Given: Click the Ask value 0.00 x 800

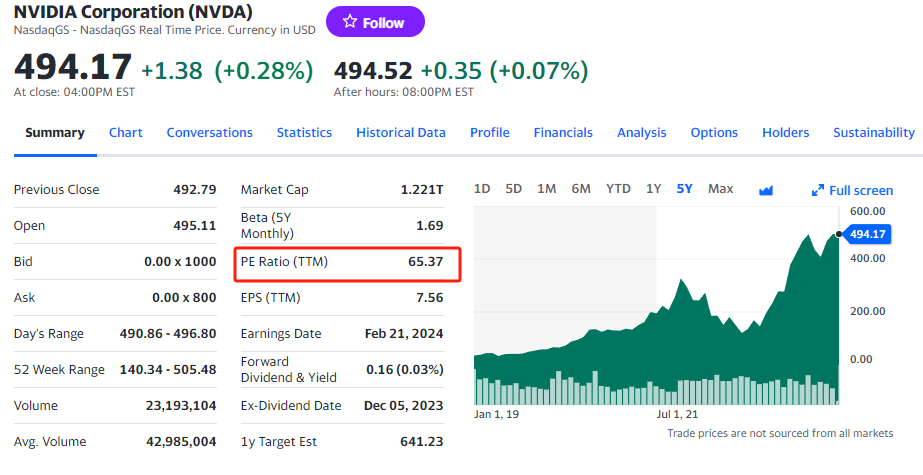Looking at the screenshot, I should pyautogui.click(x=184, y=297).
